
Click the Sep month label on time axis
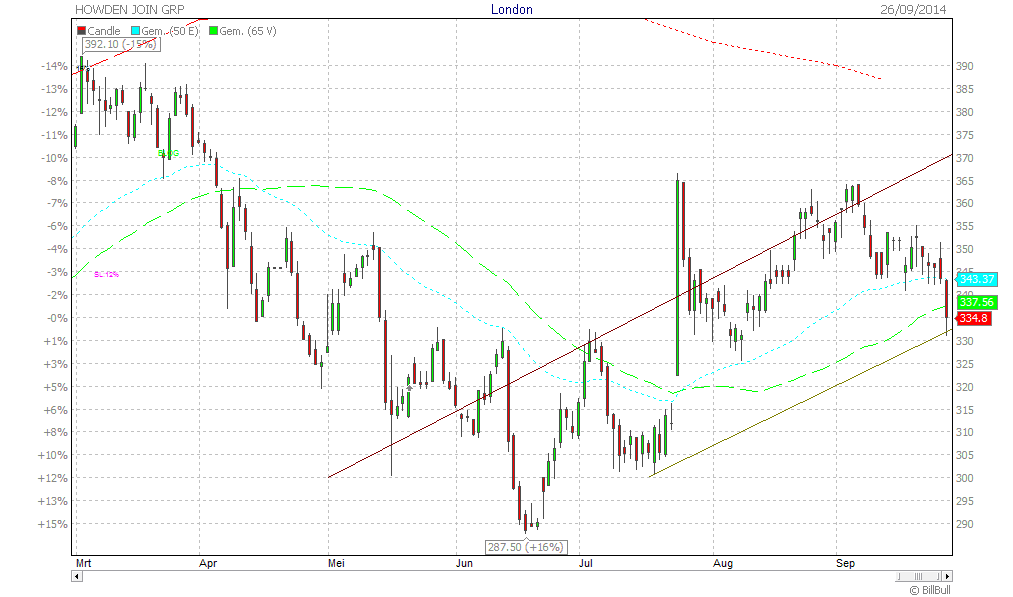(846, 564)
